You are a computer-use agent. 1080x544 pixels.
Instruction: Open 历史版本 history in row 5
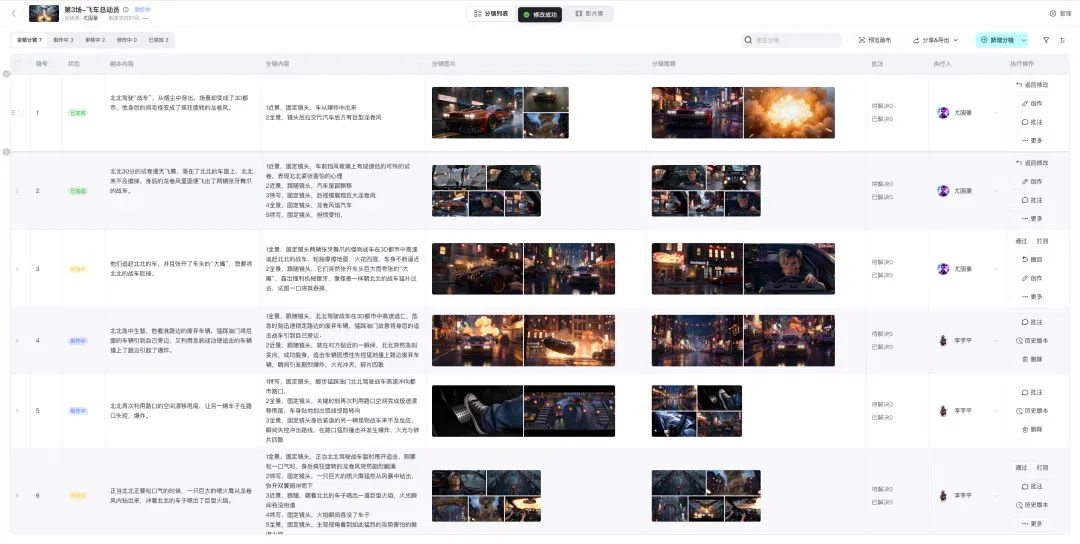coord(1032,410)
